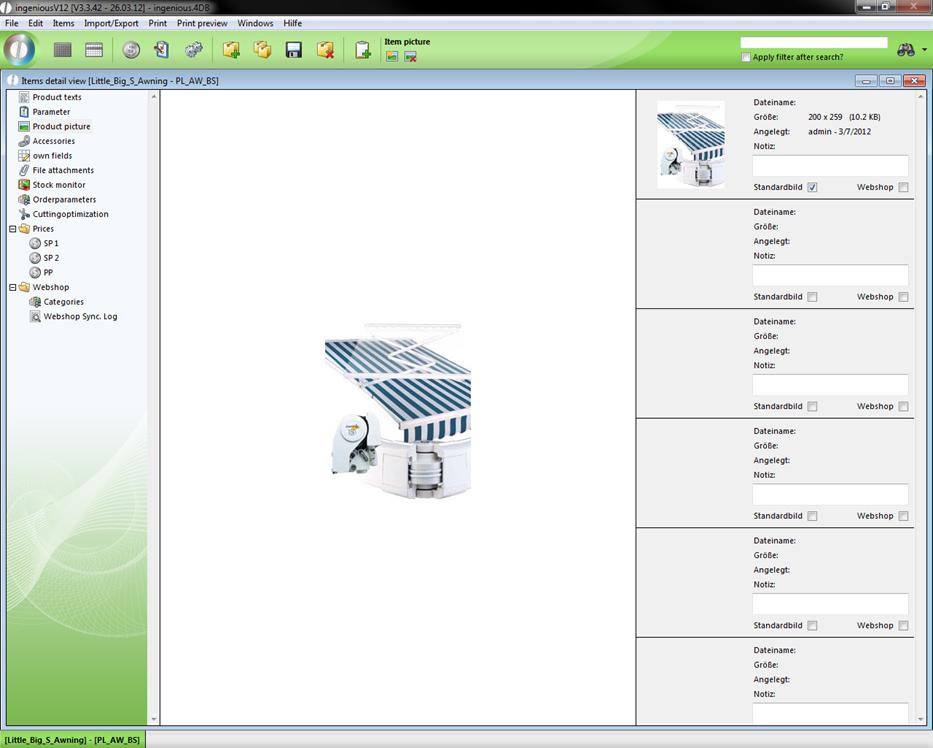Open the Print preview menu
Image resolution: width=933 pixels, height=748 pixels.
click(202, 23)
